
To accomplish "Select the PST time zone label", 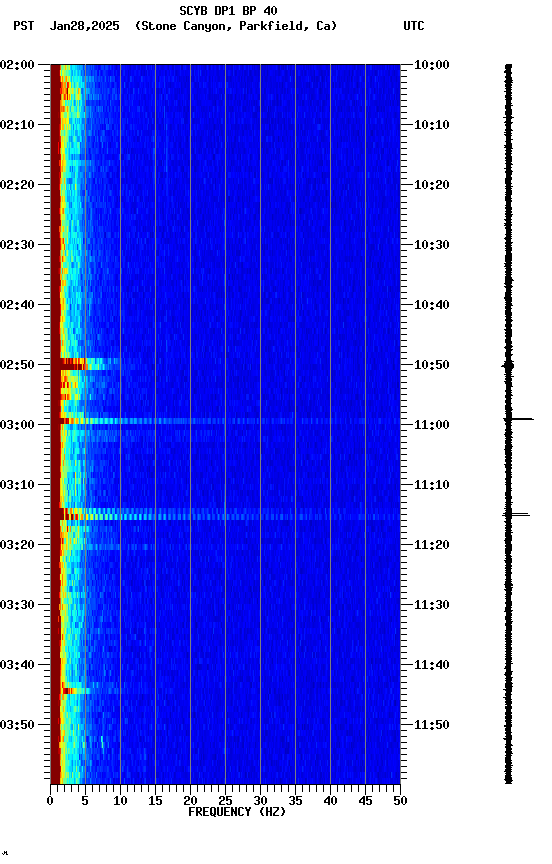I will [24, 26].
